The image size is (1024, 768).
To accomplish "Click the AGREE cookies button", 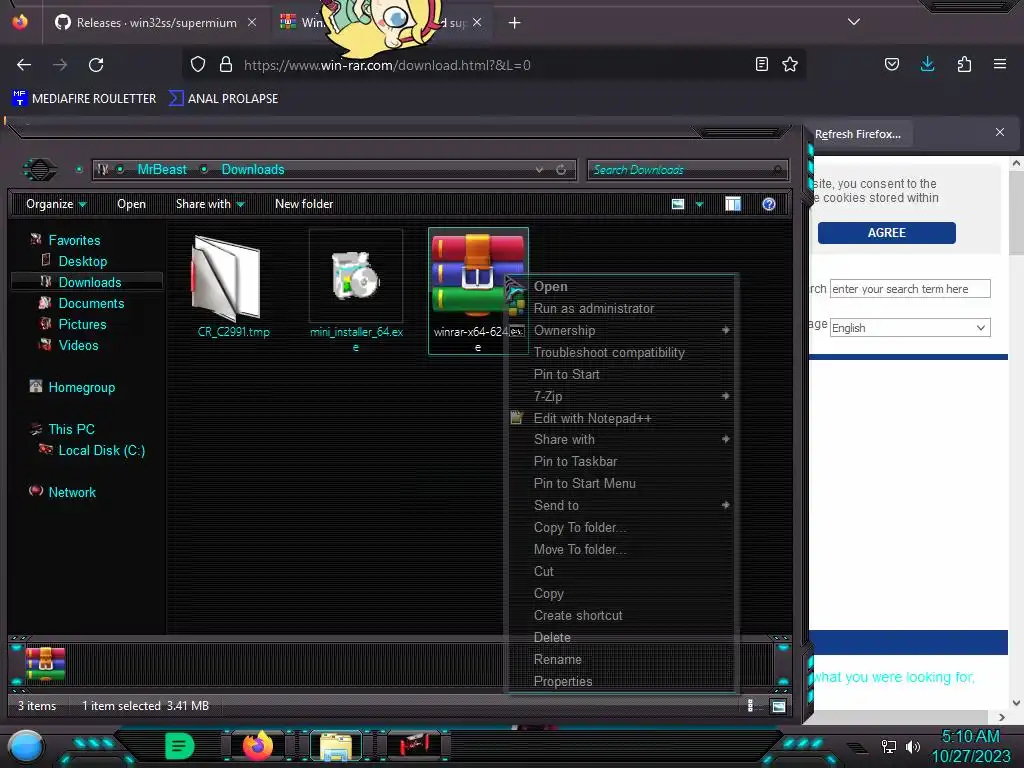I will [886, 232].
